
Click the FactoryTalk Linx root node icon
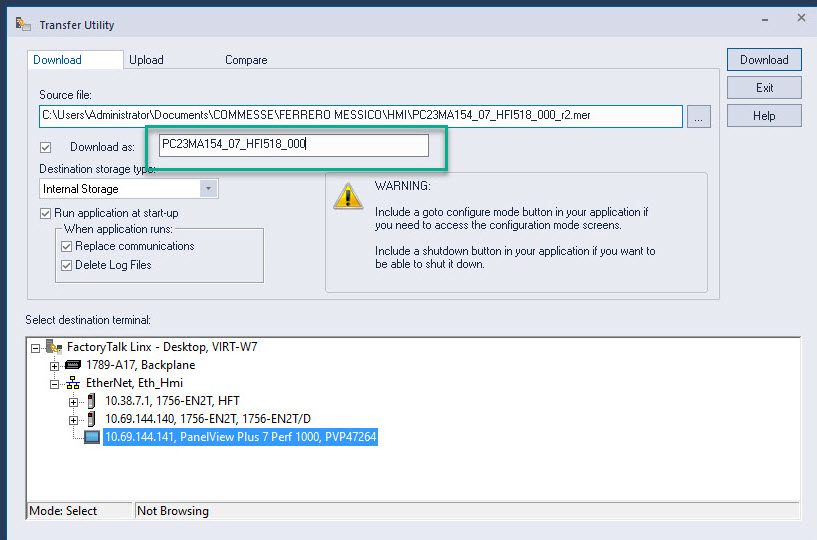point(54,346)
